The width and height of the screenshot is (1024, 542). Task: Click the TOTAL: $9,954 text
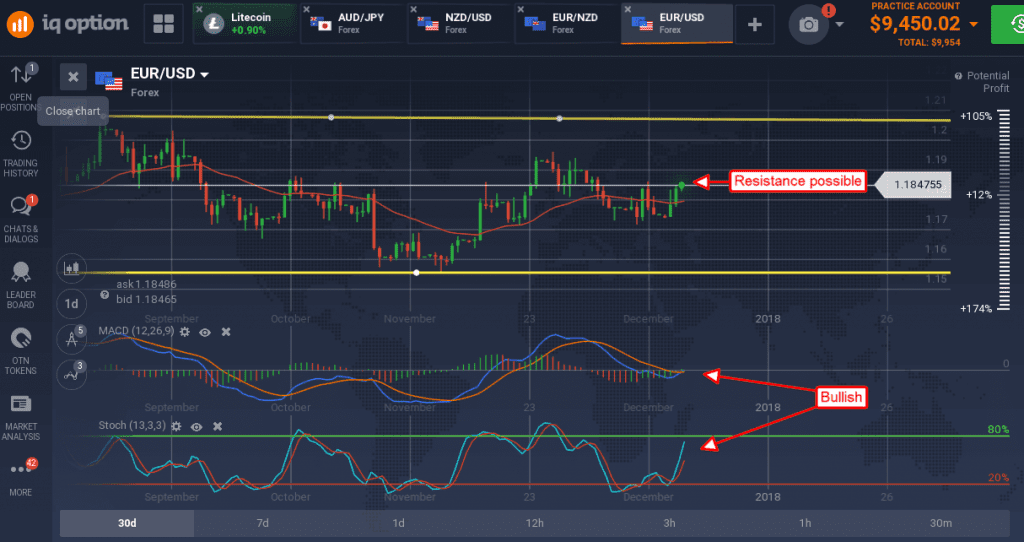pyautogui.click(x=929, y=42)
